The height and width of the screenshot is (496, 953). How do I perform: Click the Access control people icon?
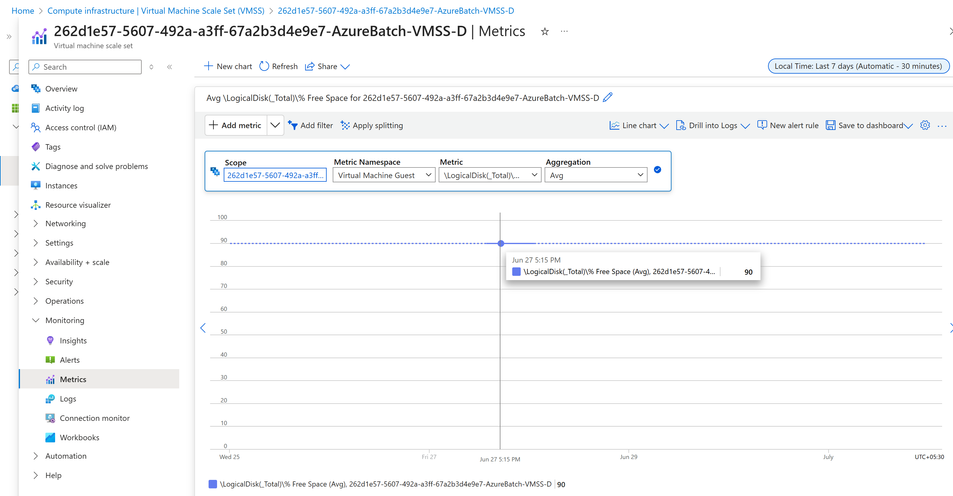tap(35, 128)
